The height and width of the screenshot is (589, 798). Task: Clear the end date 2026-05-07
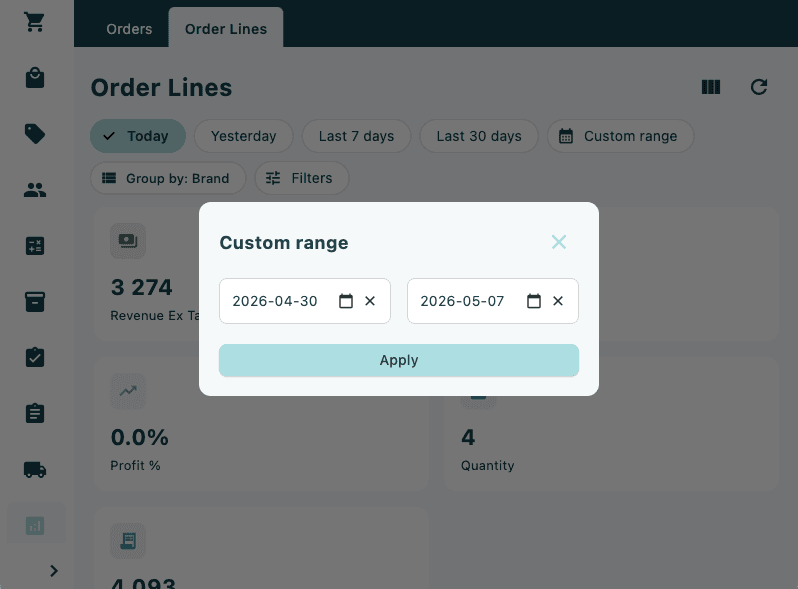coord(558,301)
